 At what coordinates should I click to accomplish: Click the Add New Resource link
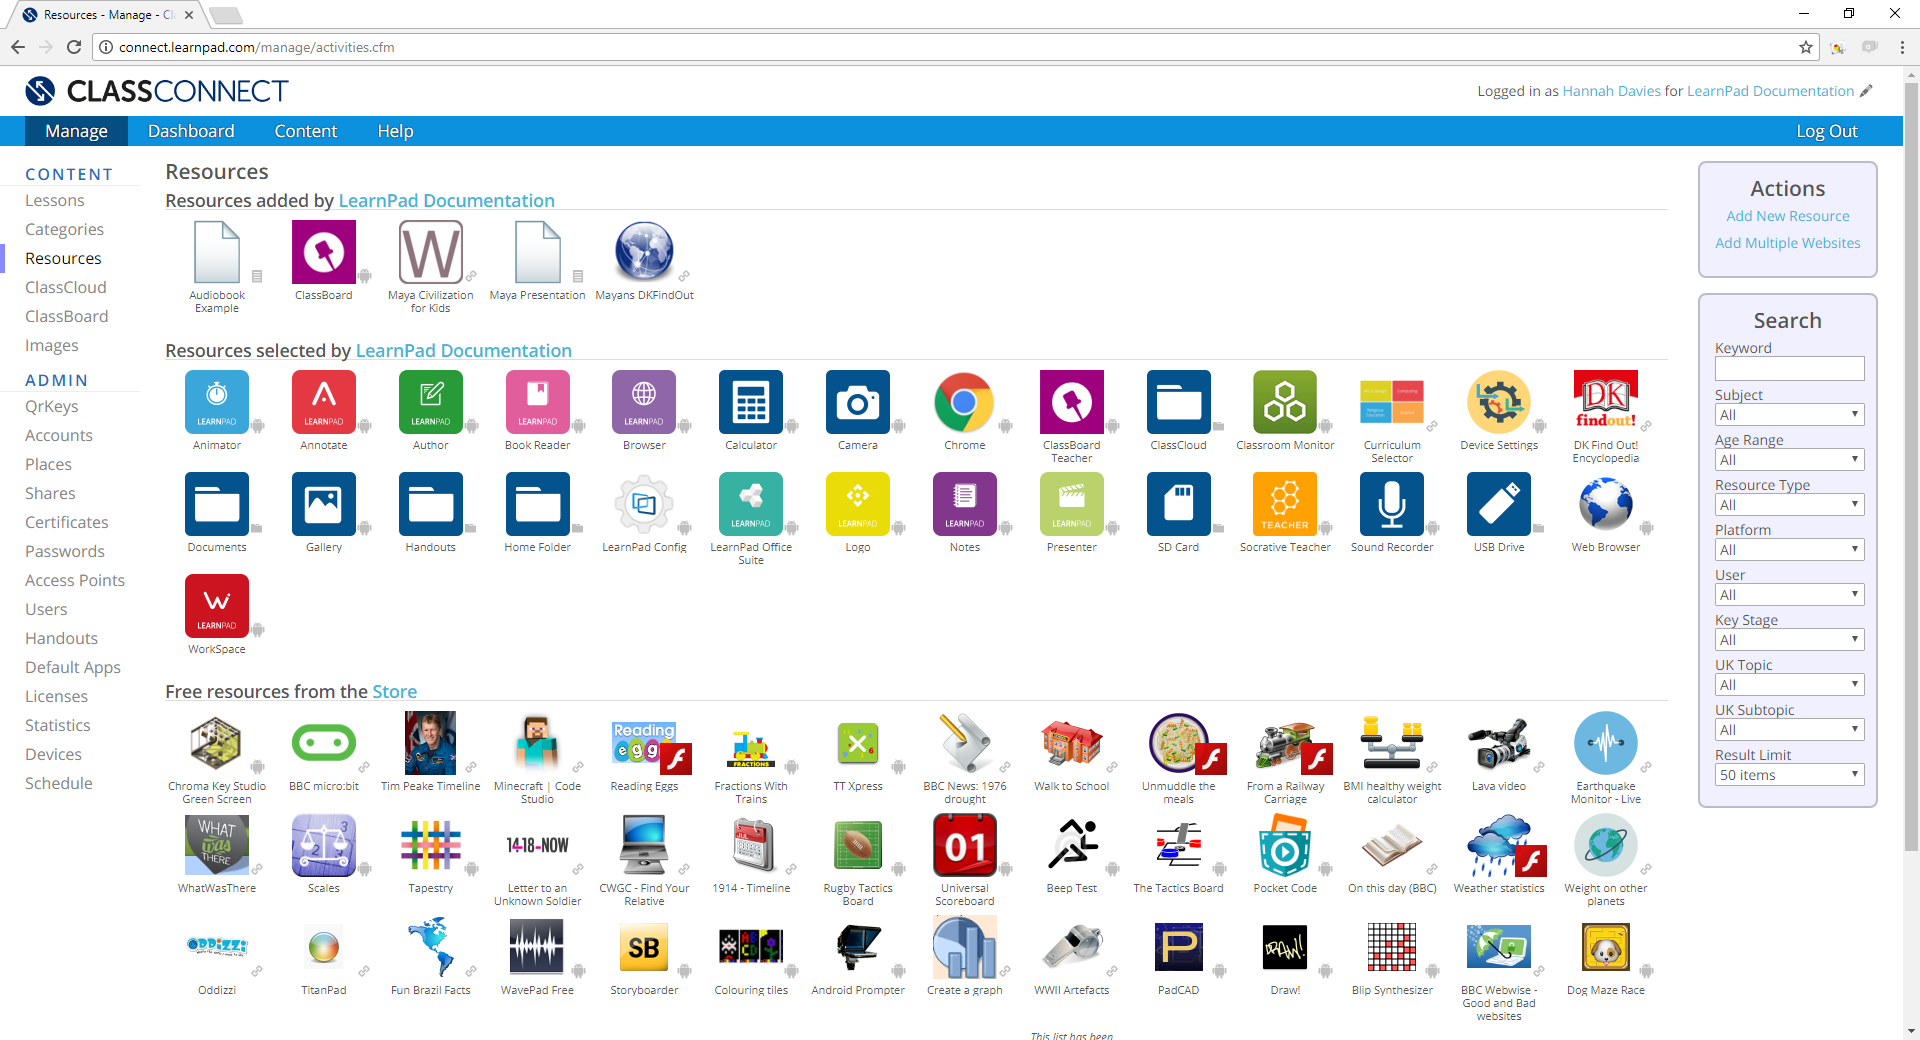pyautogui.click(x=1788, y=216)
